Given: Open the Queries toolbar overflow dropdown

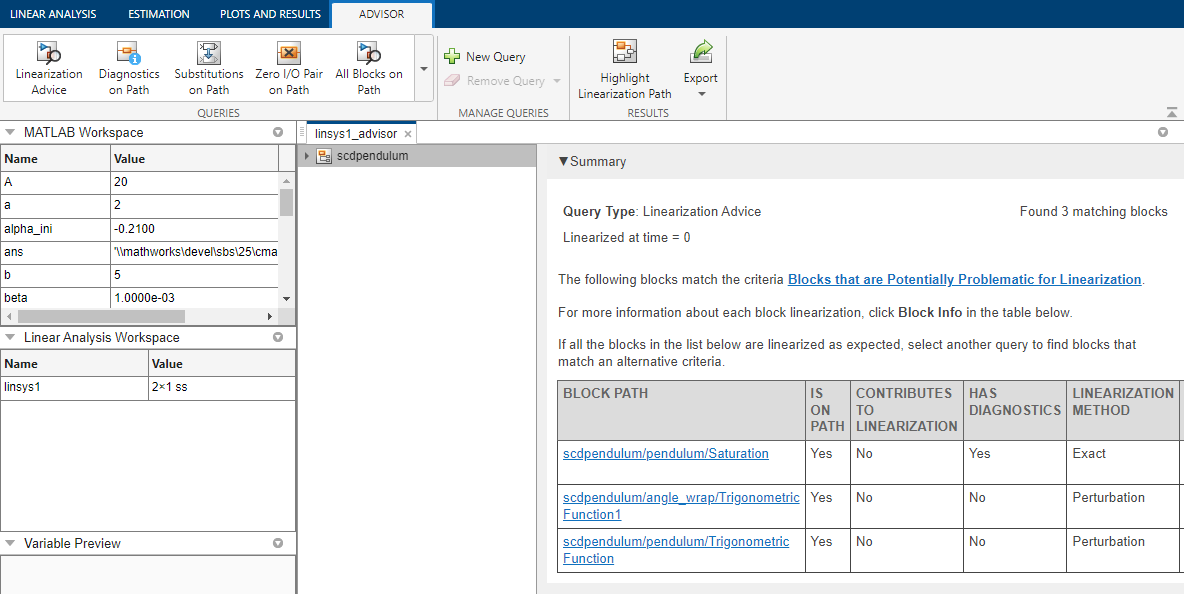Looking at the screenshot, I should coord(422,68).
